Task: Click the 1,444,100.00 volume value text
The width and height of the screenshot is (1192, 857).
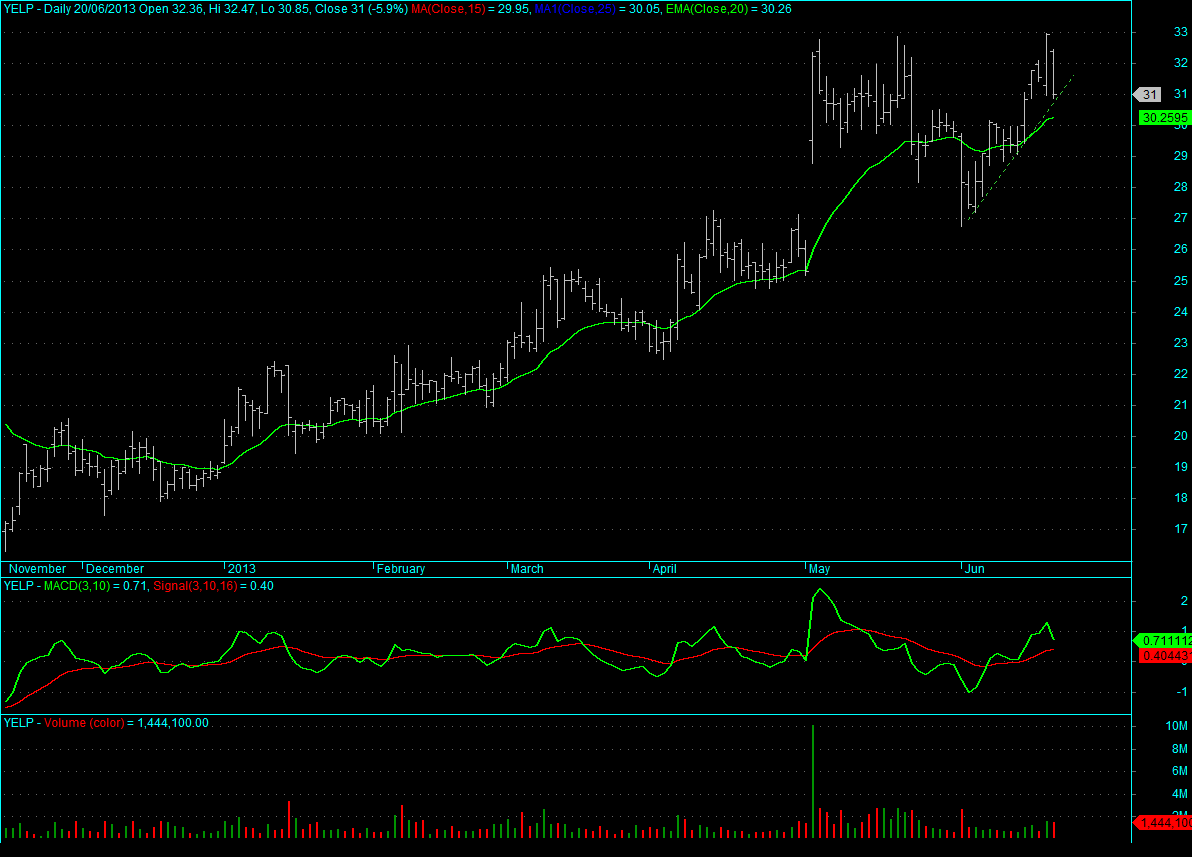Action: (173, 722)
